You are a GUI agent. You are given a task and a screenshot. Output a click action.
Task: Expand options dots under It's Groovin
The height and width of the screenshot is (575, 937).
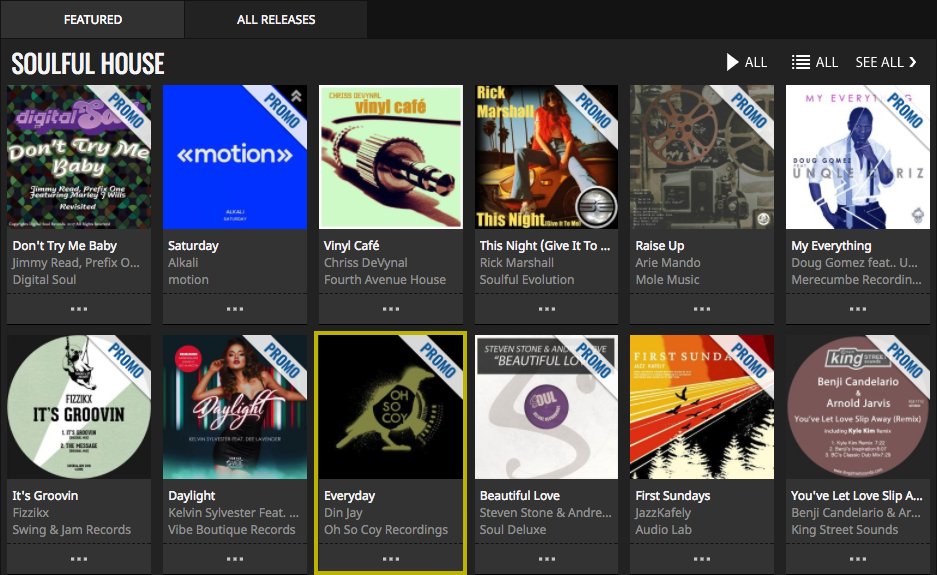[x=79, y=559]
